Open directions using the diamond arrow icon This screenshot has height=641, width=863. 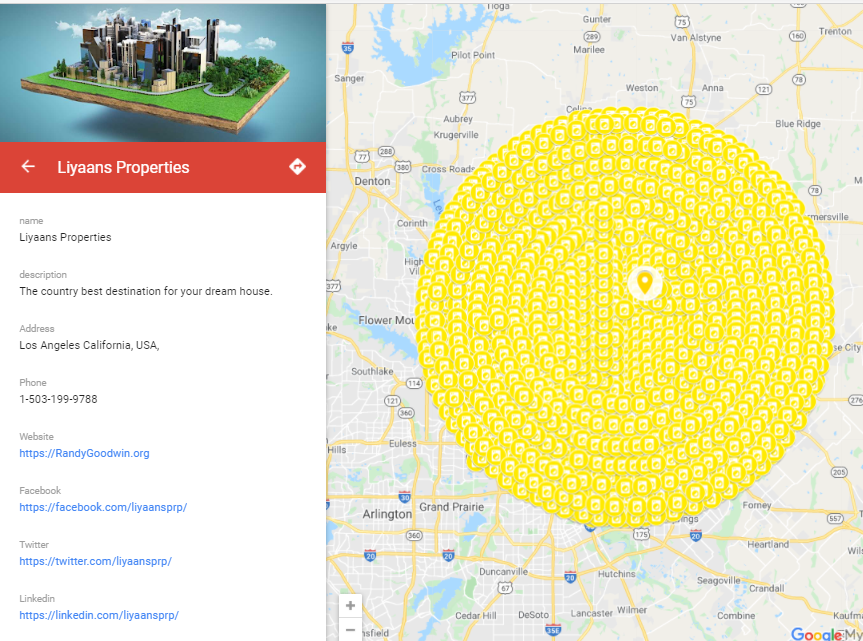(x=297, y=167)
